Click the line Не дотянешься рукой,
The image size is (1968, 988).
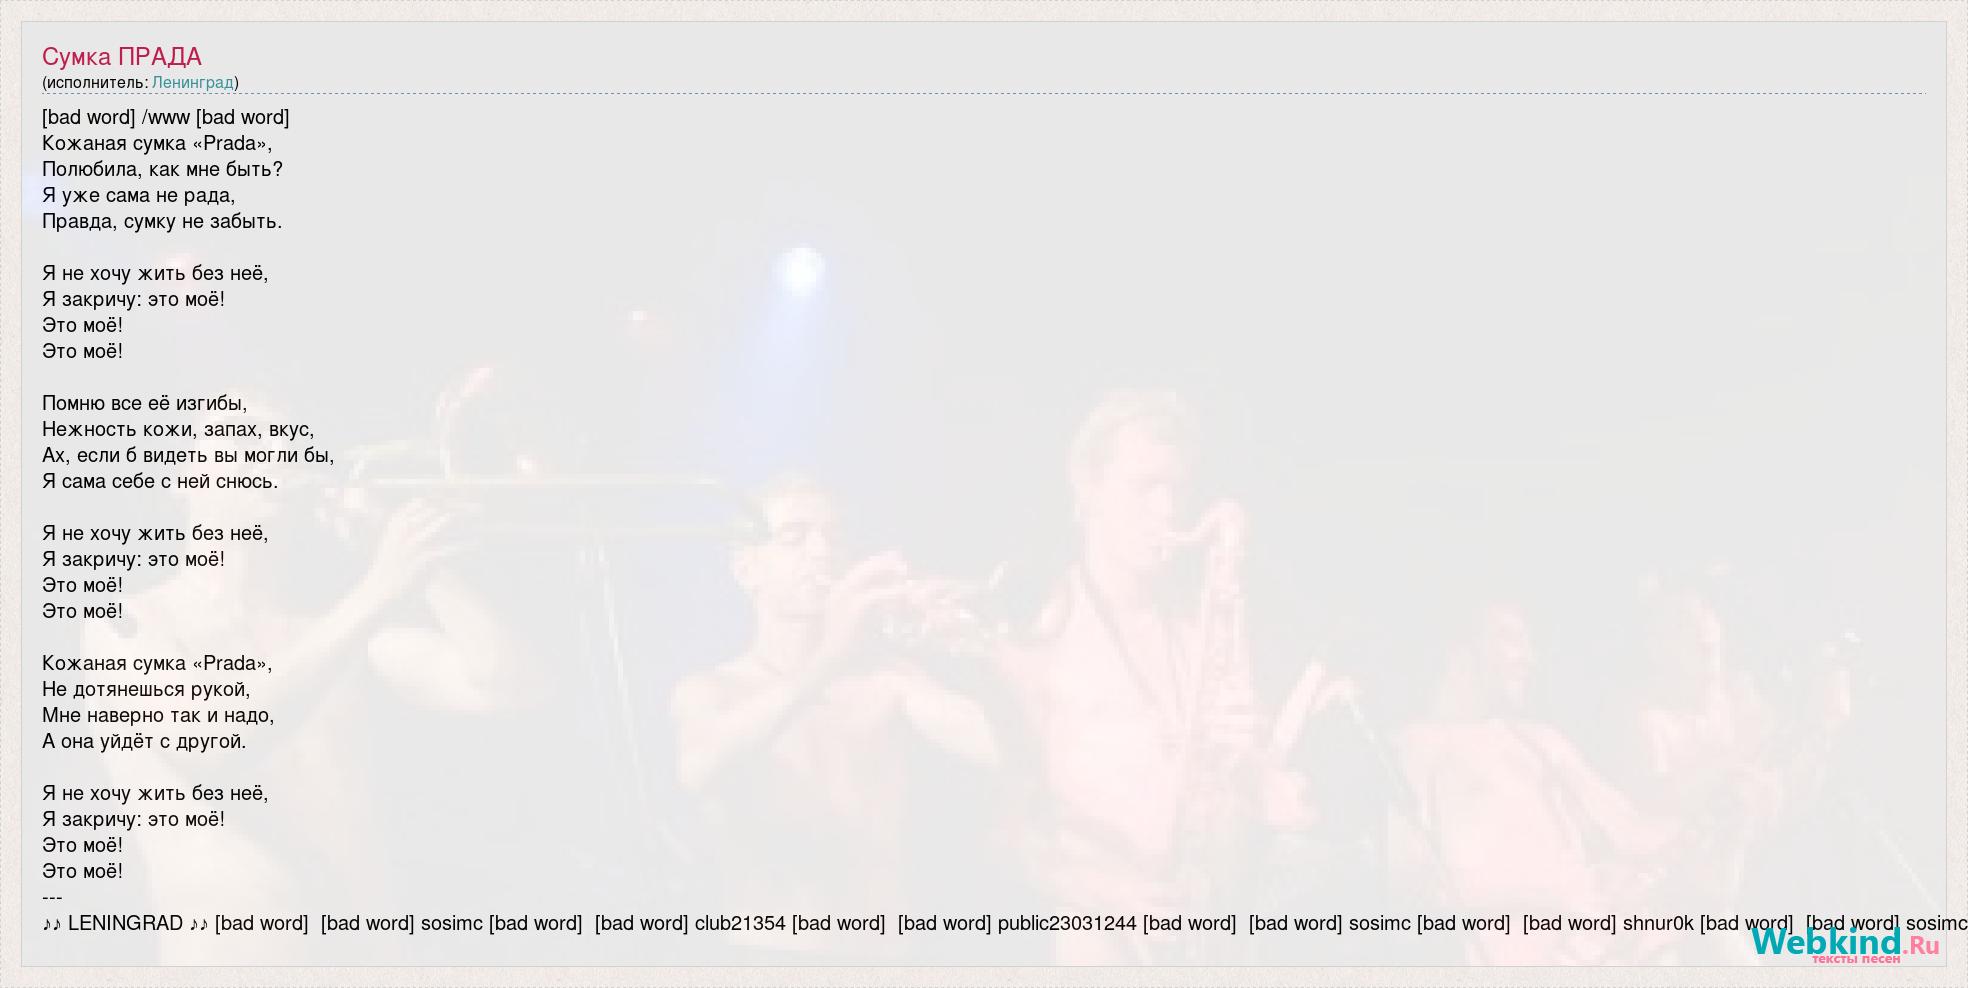point(146,689)
